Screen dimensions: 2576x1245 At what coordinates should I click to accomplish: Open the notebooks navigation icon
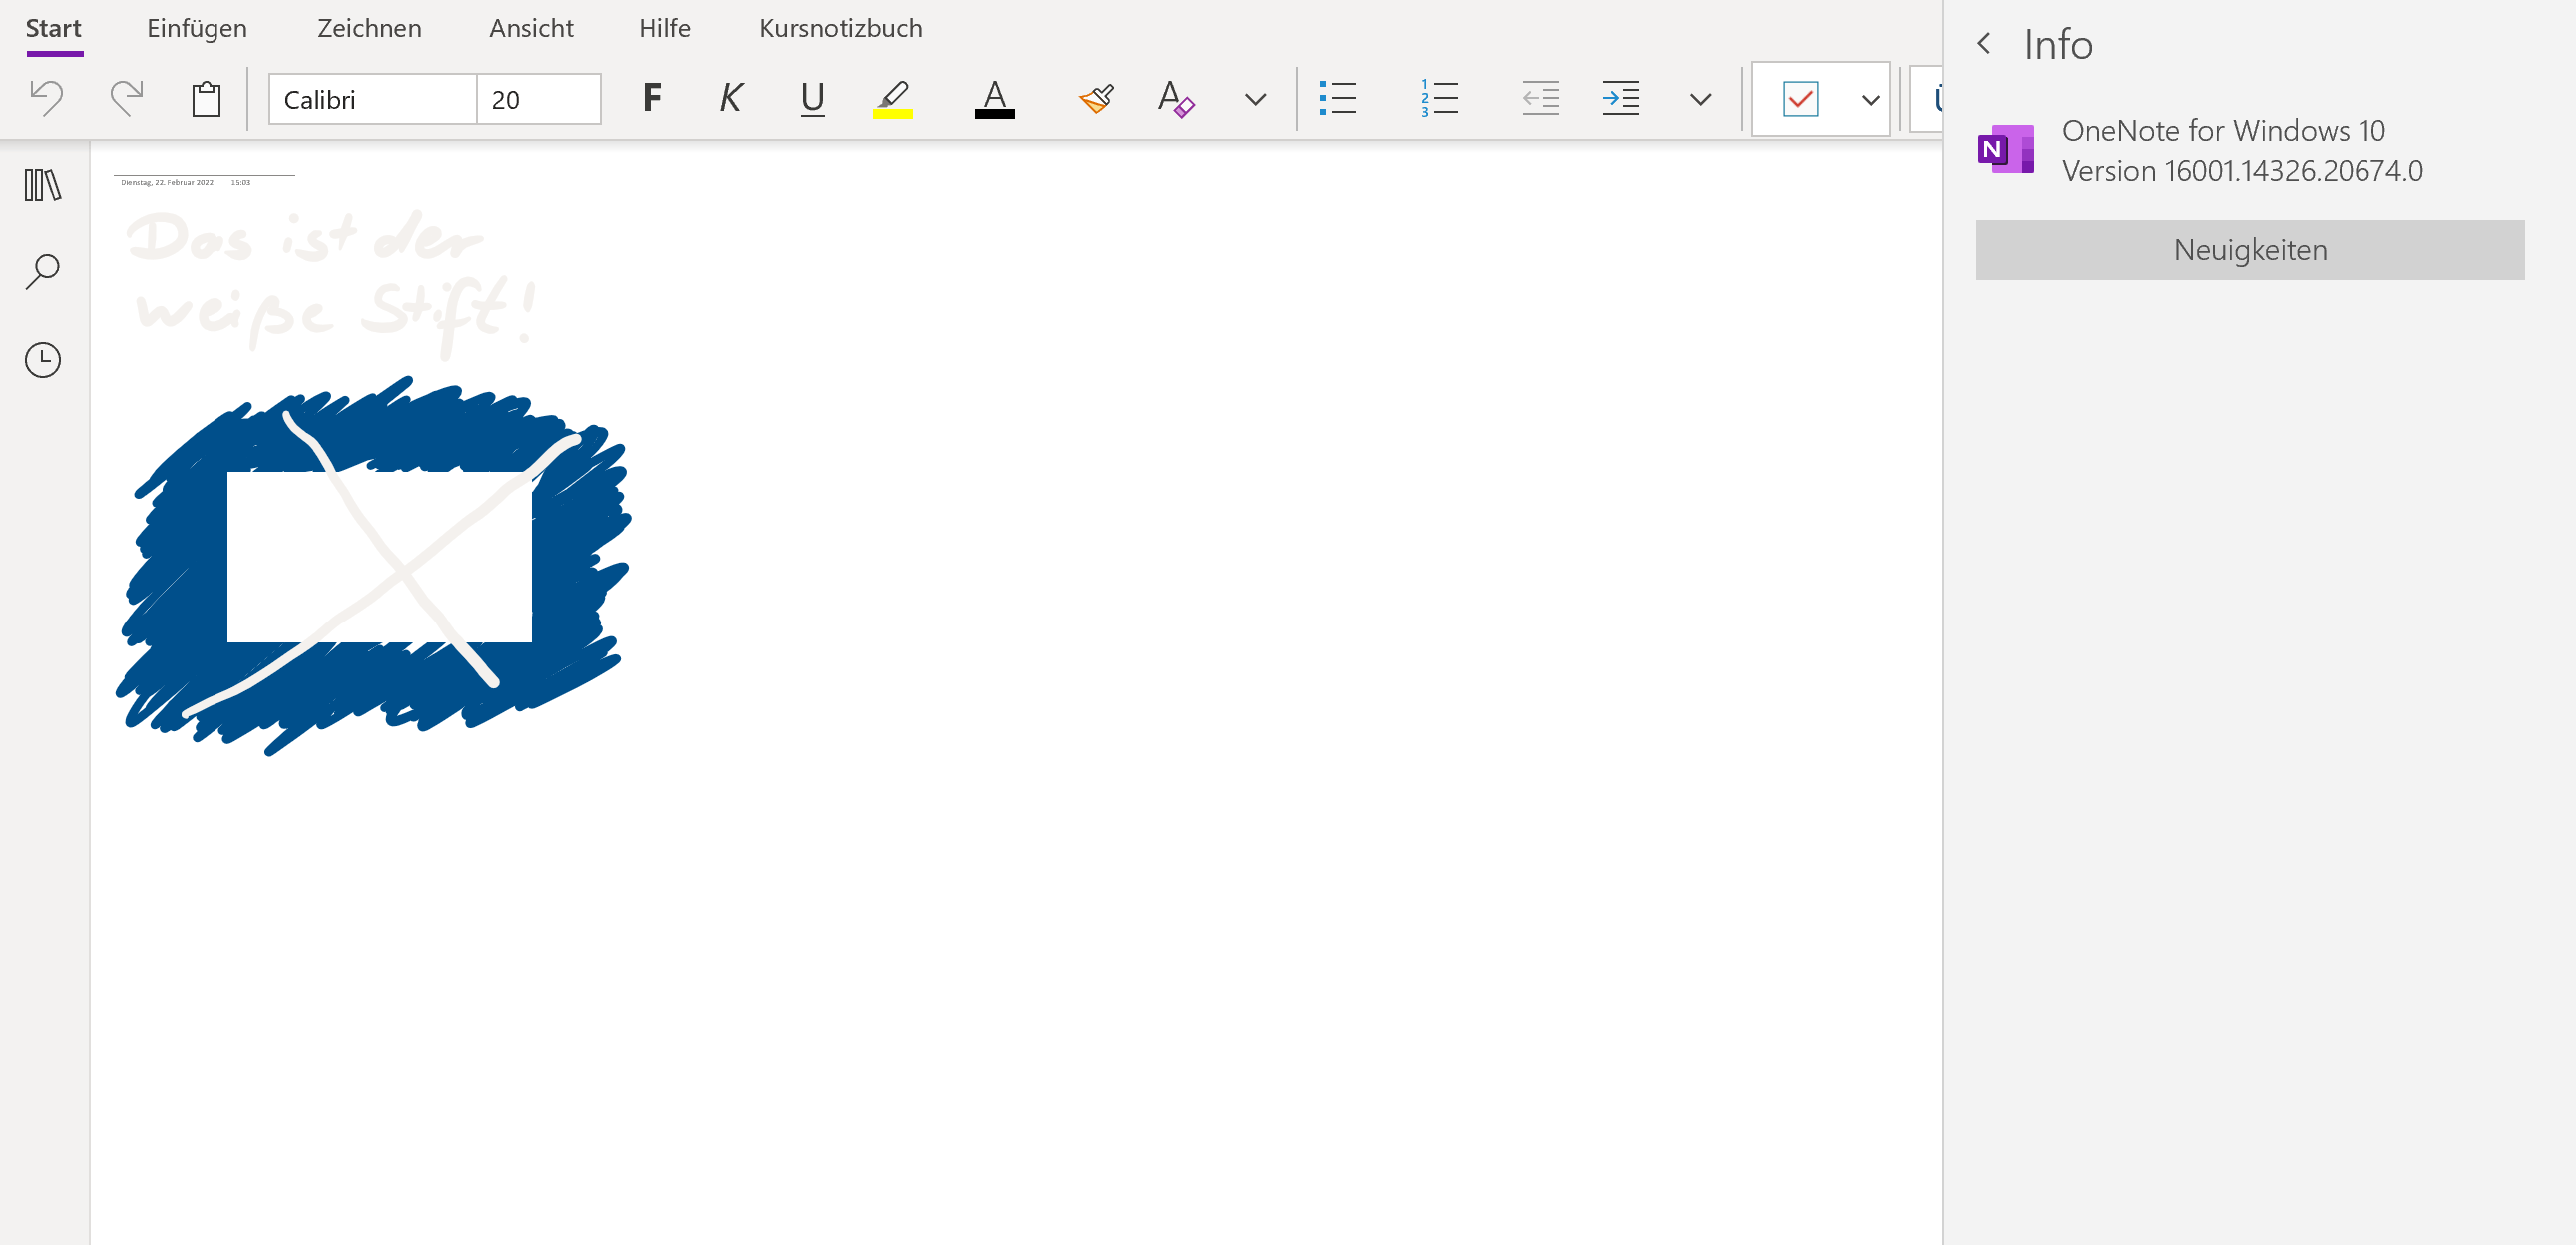point(43,185)
